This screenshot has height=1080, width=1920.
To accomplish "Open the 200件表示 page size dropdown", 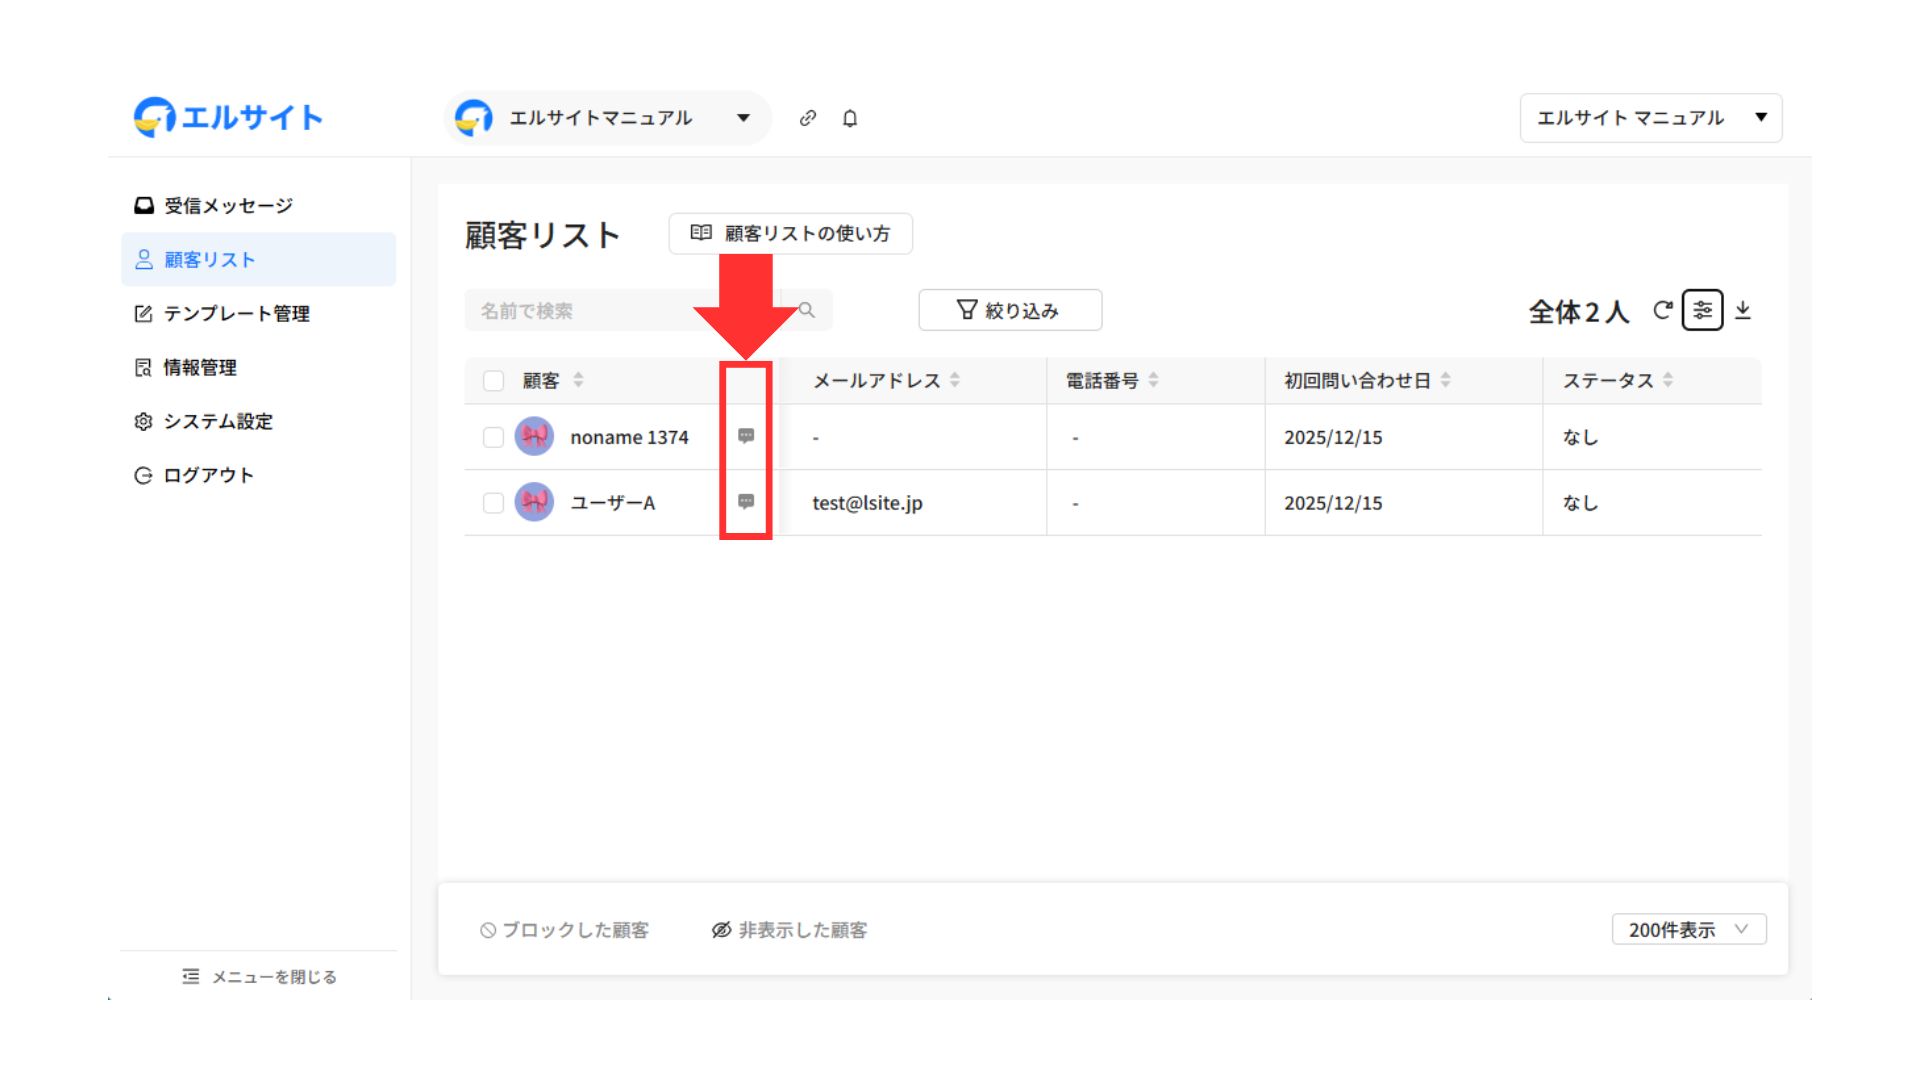I will coord(1688,929).
